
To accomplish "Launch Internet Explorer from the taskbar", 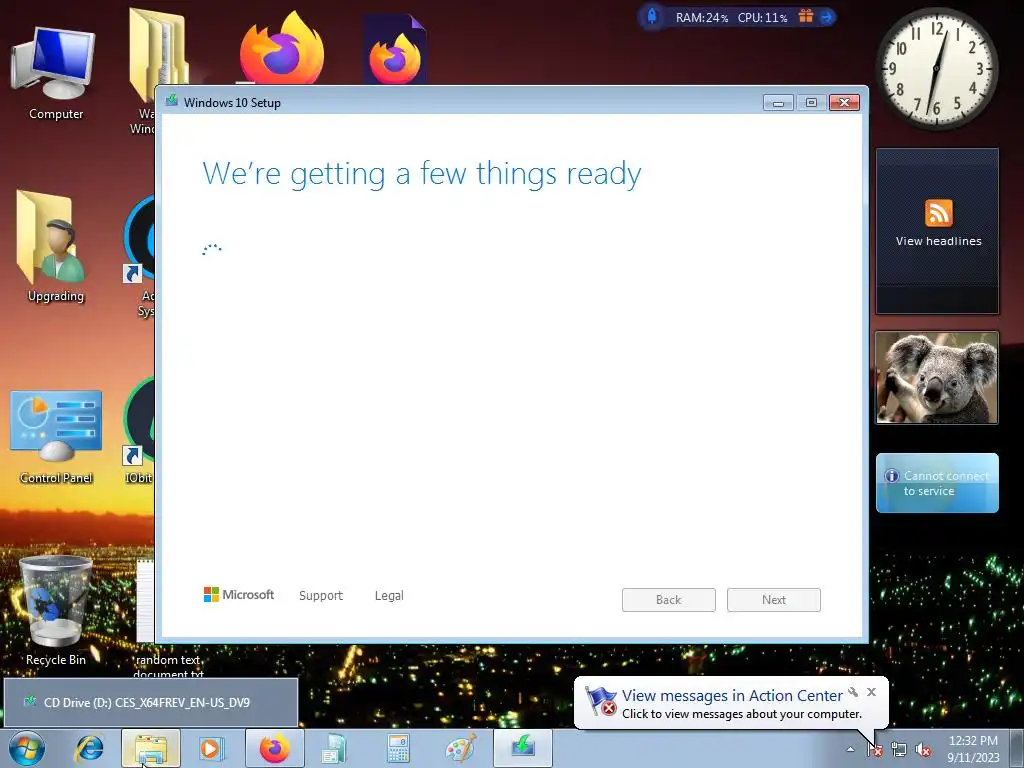I will point(89,748).
